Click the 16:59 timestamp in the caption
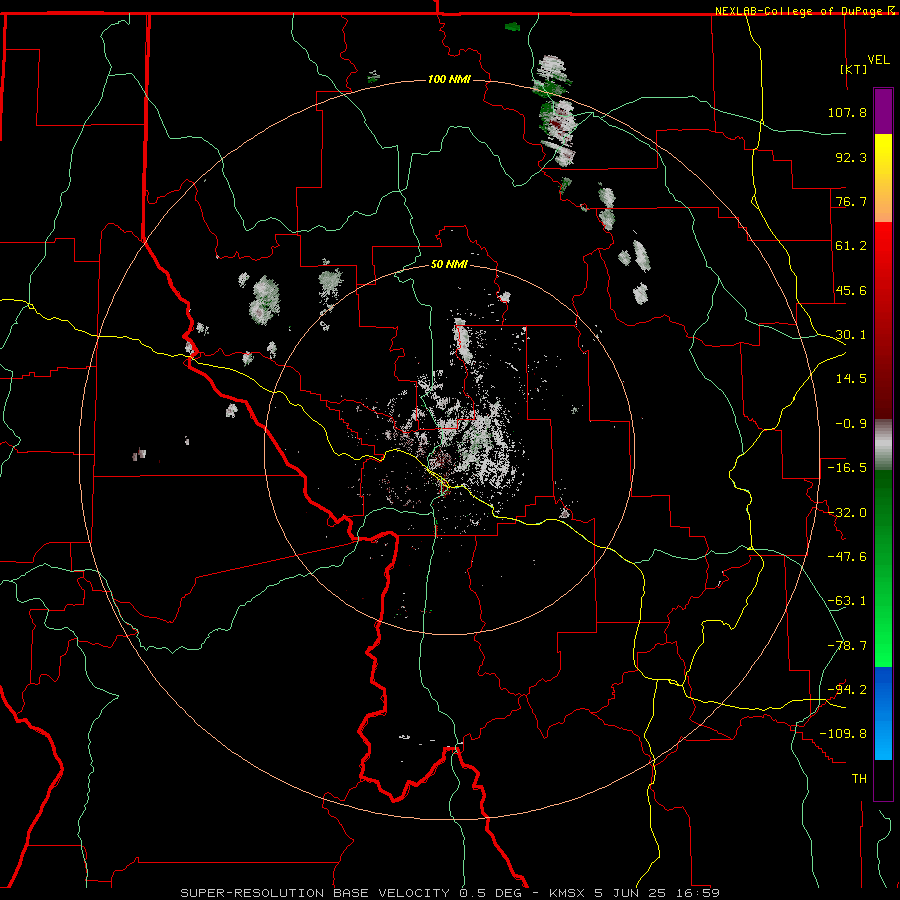 (700, 893)
